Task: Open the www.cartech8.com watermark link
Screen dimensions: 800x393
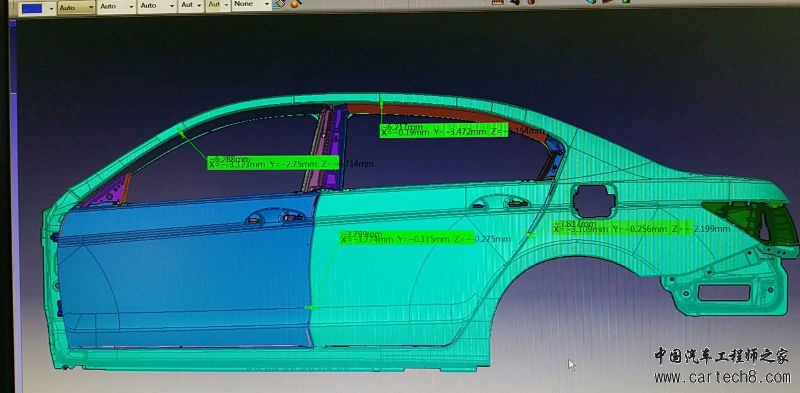Action: (722, 378)
